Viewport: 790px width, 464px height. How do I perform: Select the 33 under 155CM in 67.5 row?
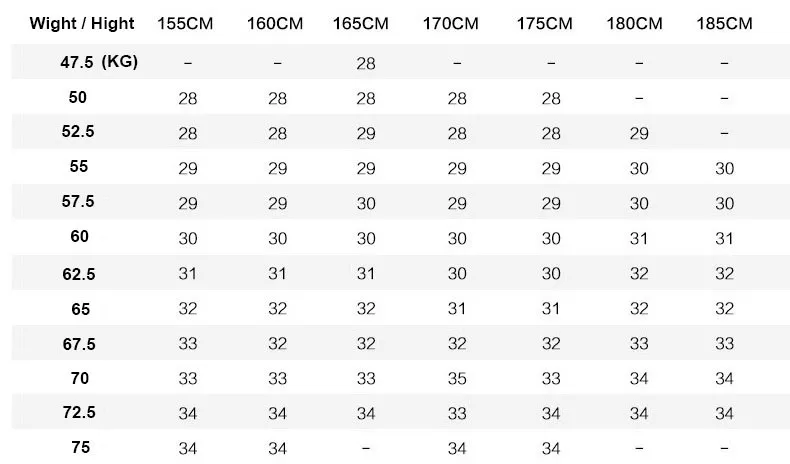[x=187, y=344]
